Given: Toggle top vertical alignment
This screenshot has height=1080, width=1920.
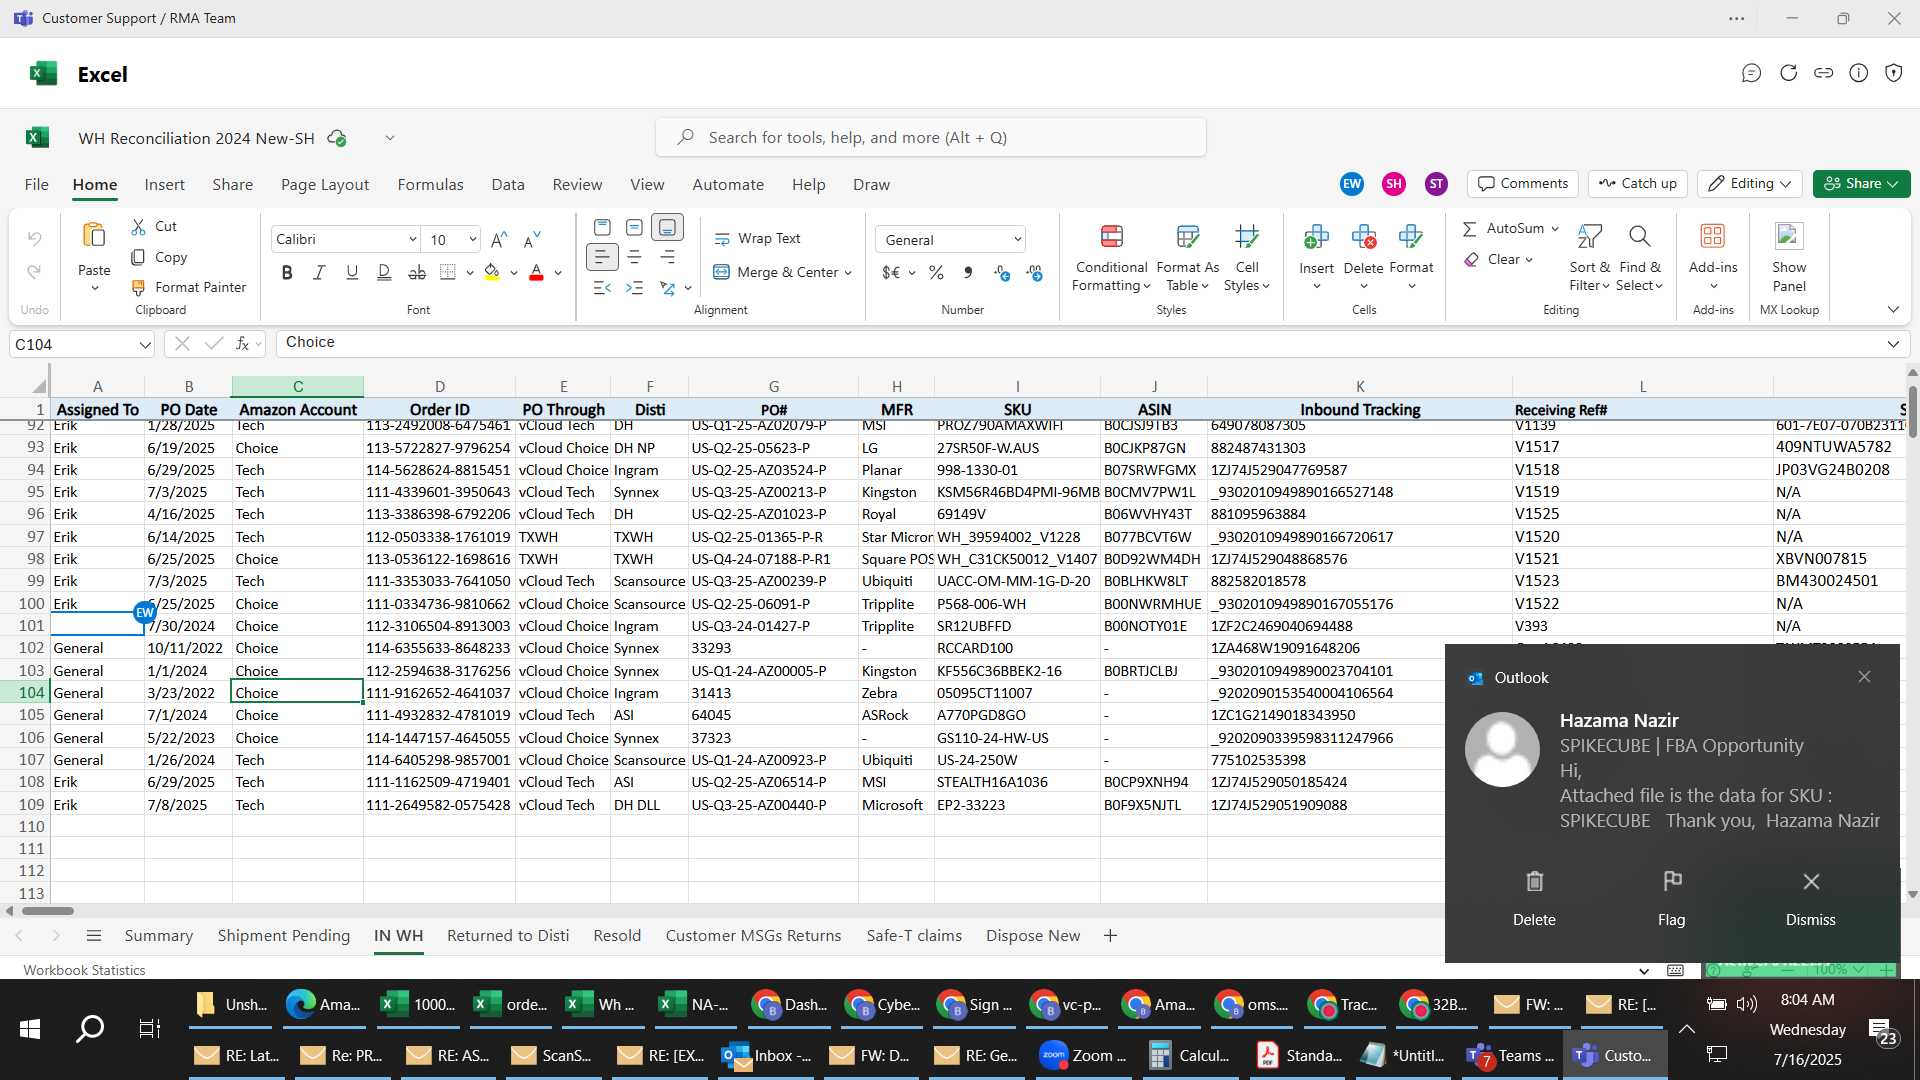Looking at the screenshot, I should (x=602, y=227).
